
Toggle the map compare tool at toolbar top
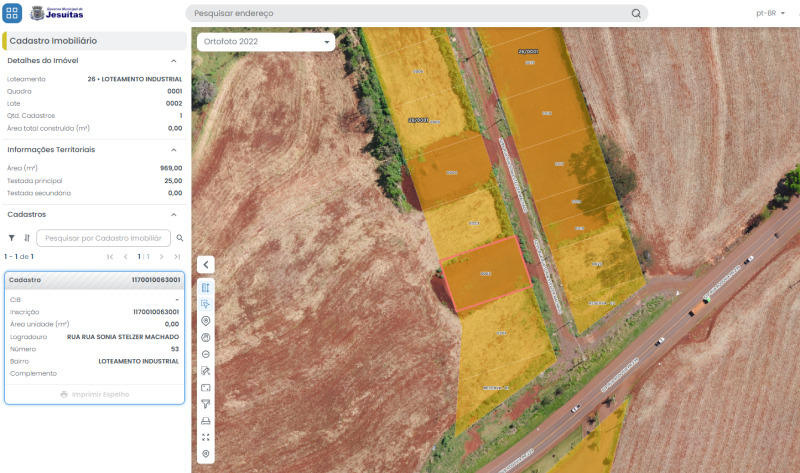[x=206, y=287]
